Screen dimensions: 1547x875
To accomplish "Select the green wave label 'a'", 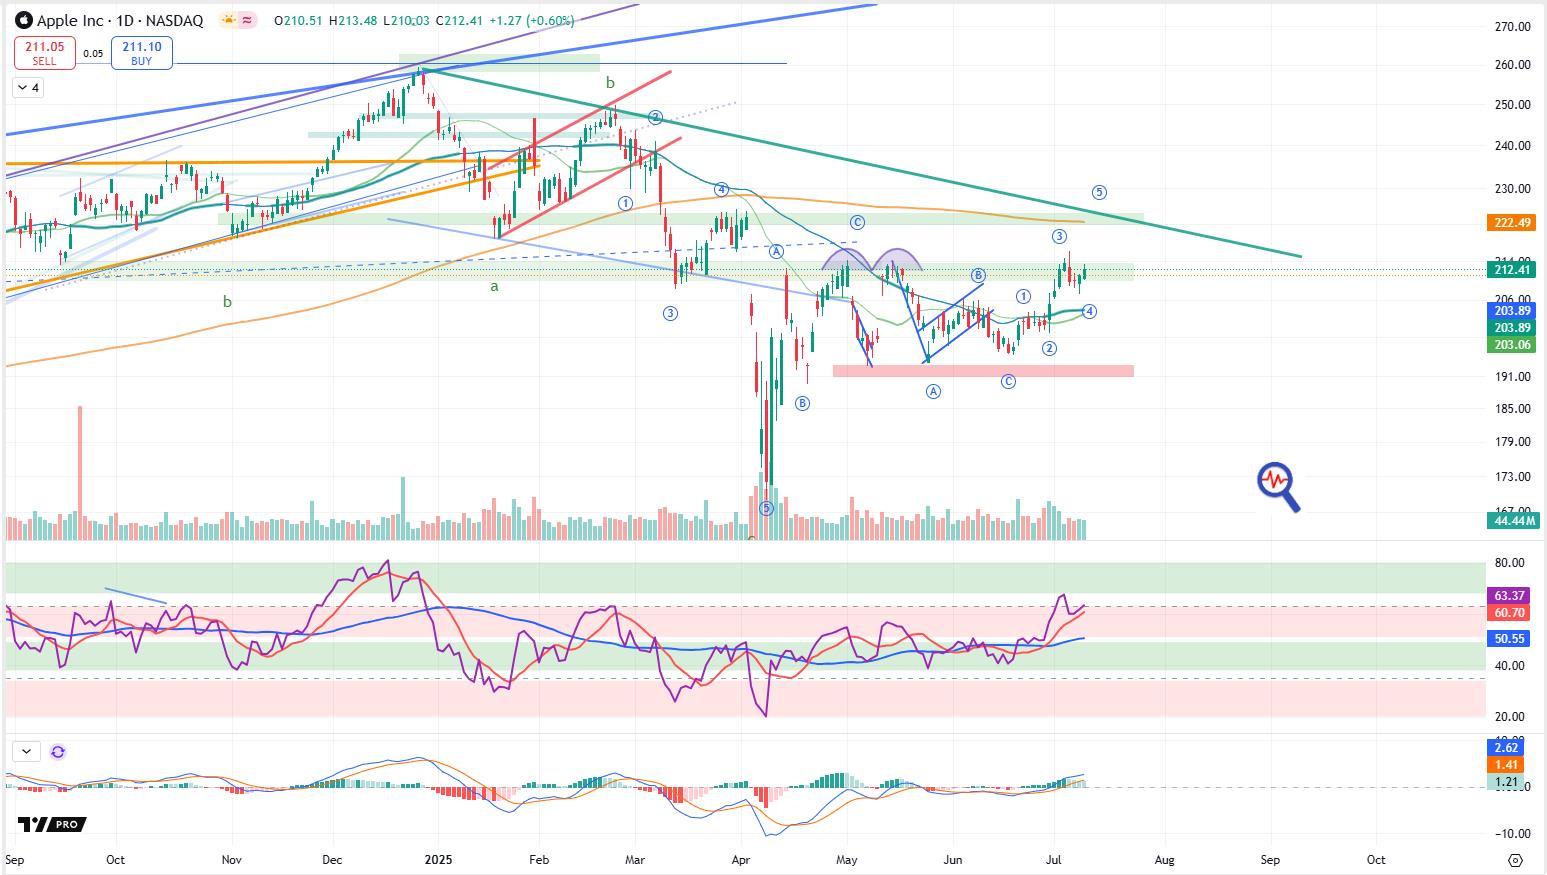I will coord(494,286).
